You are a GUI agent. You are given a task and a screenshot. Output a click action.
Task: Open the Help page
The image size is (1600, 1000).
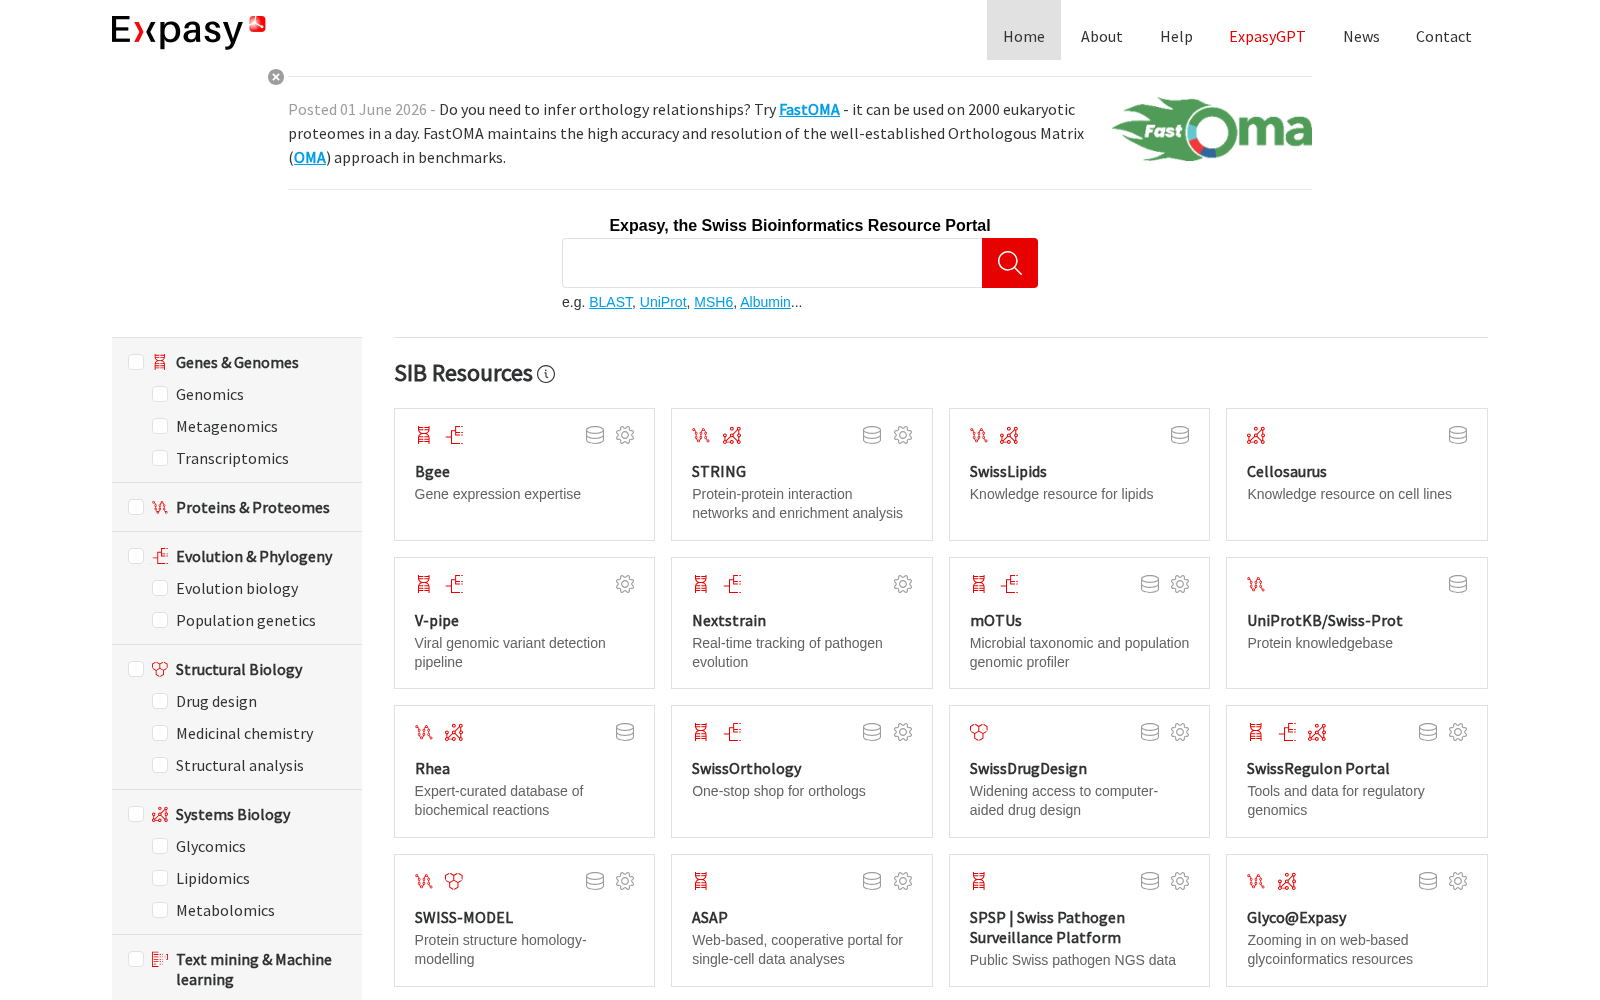pos(1176,36)
